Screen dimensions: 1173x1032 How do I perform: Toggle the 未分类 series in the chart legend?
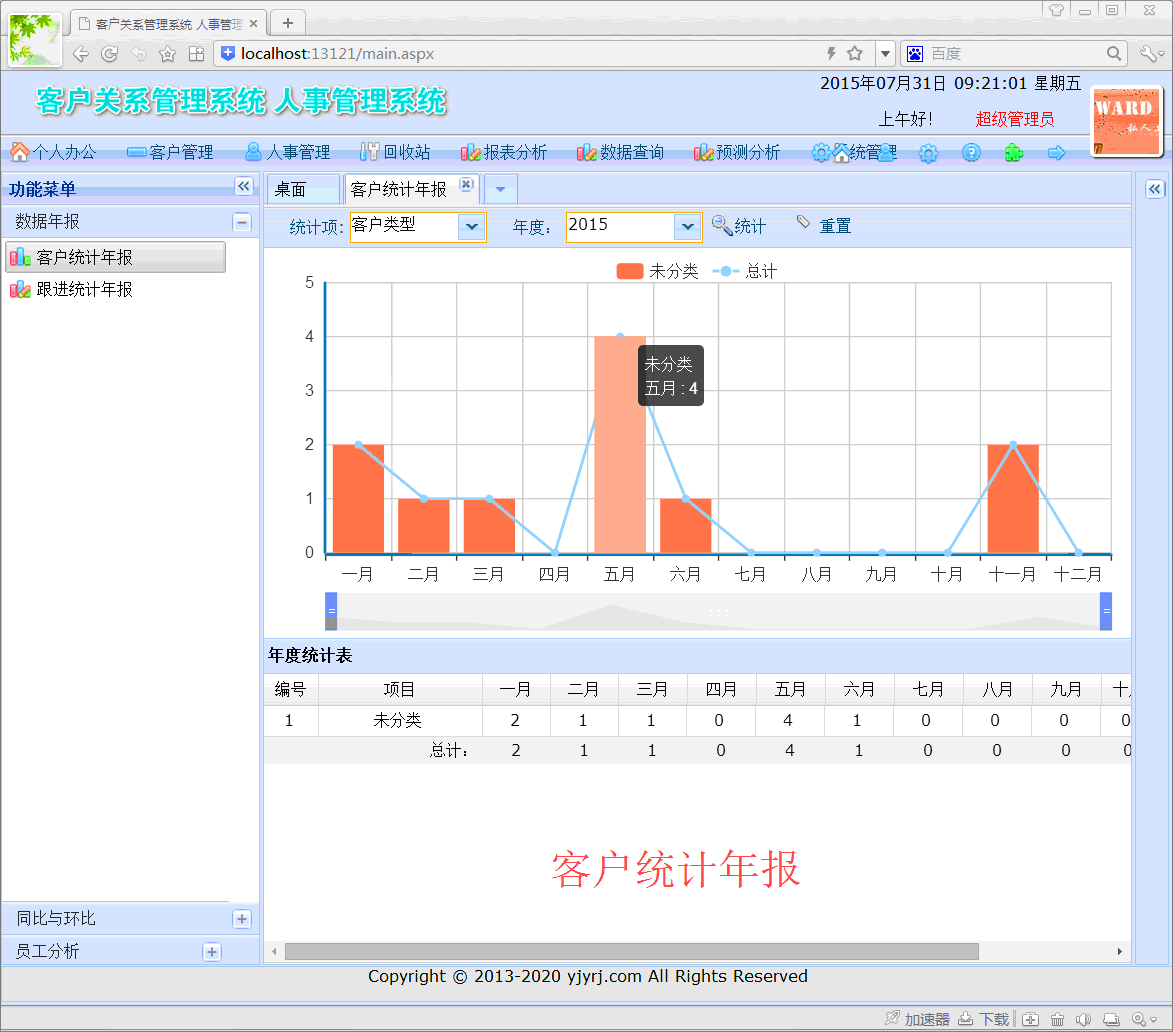pos(657,271)
